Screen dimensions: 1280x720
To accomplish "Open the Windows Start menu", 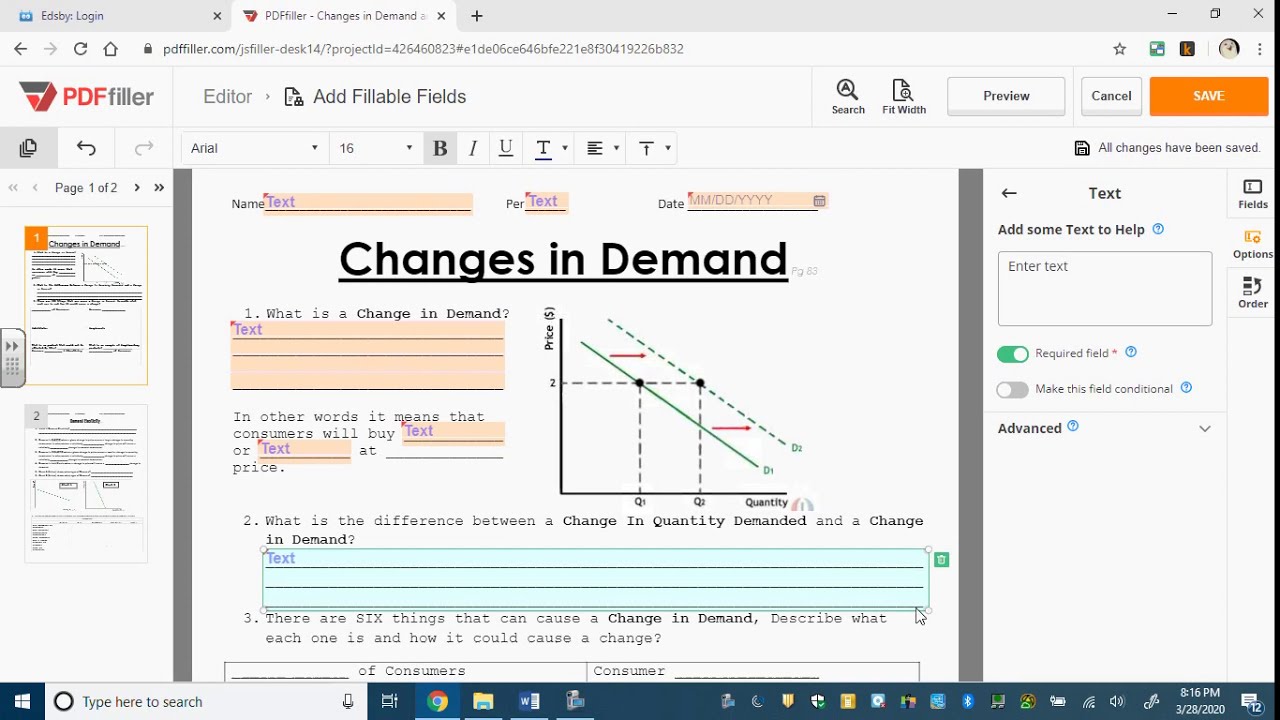I will coord(22,701).
